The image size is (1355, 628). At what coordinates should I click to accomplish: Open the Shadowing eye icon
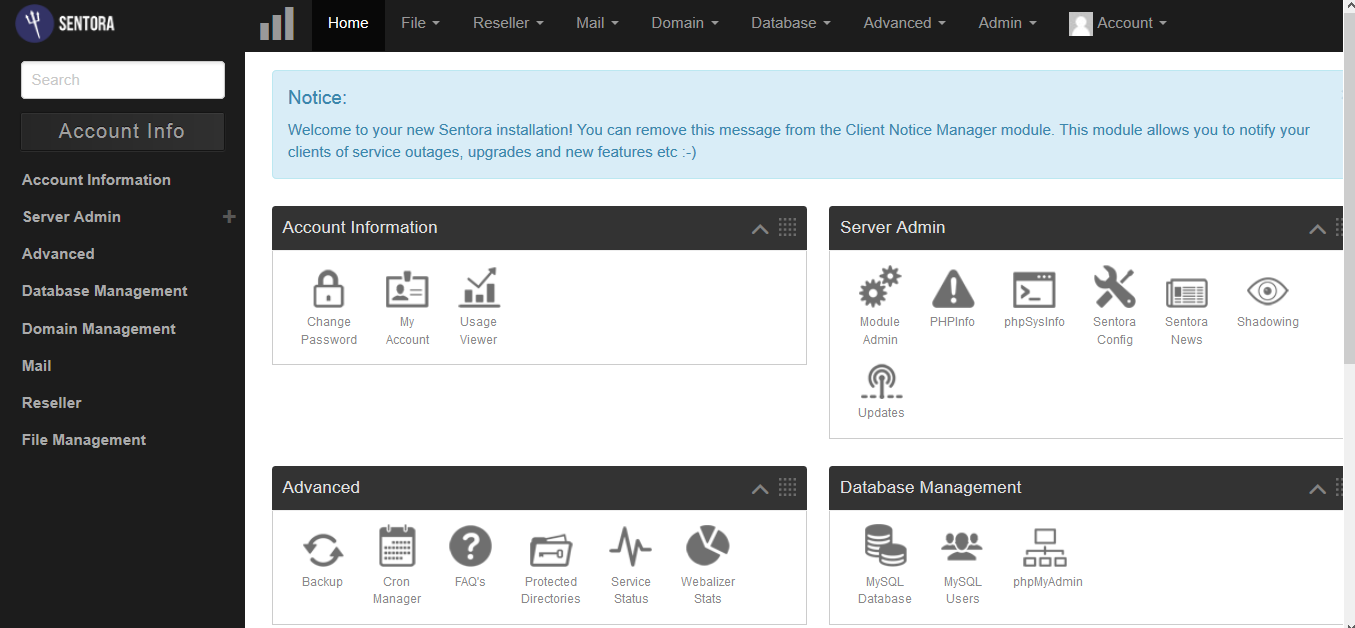[x=1267, y=291]
